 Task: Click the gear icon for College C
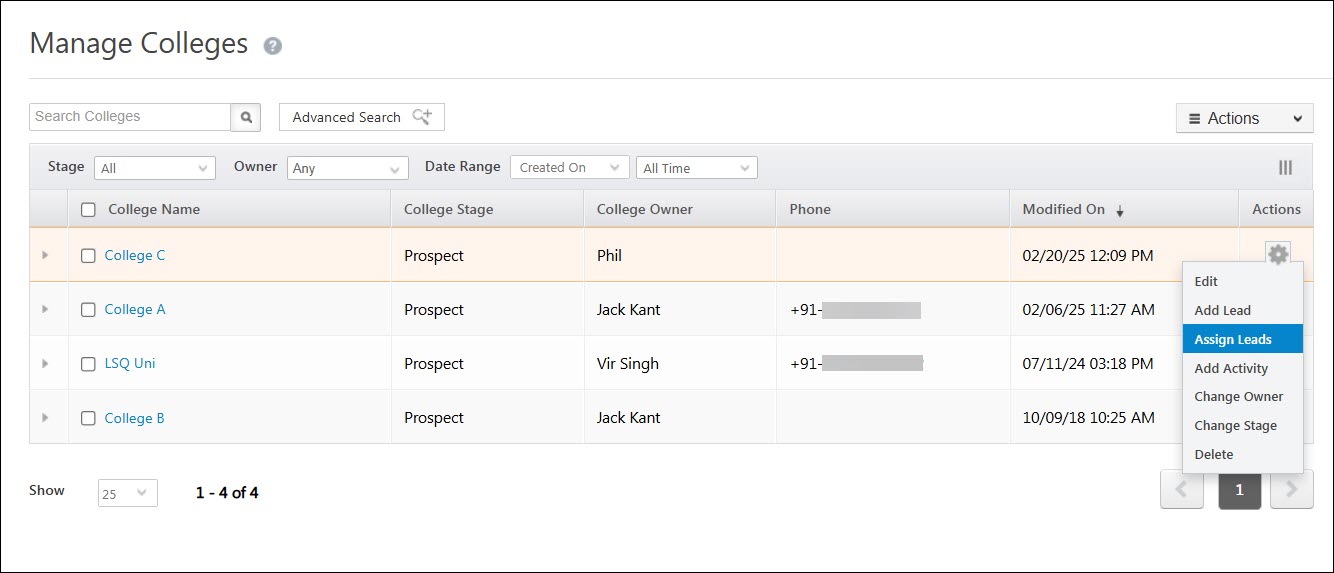click(x=1277, y=255)
